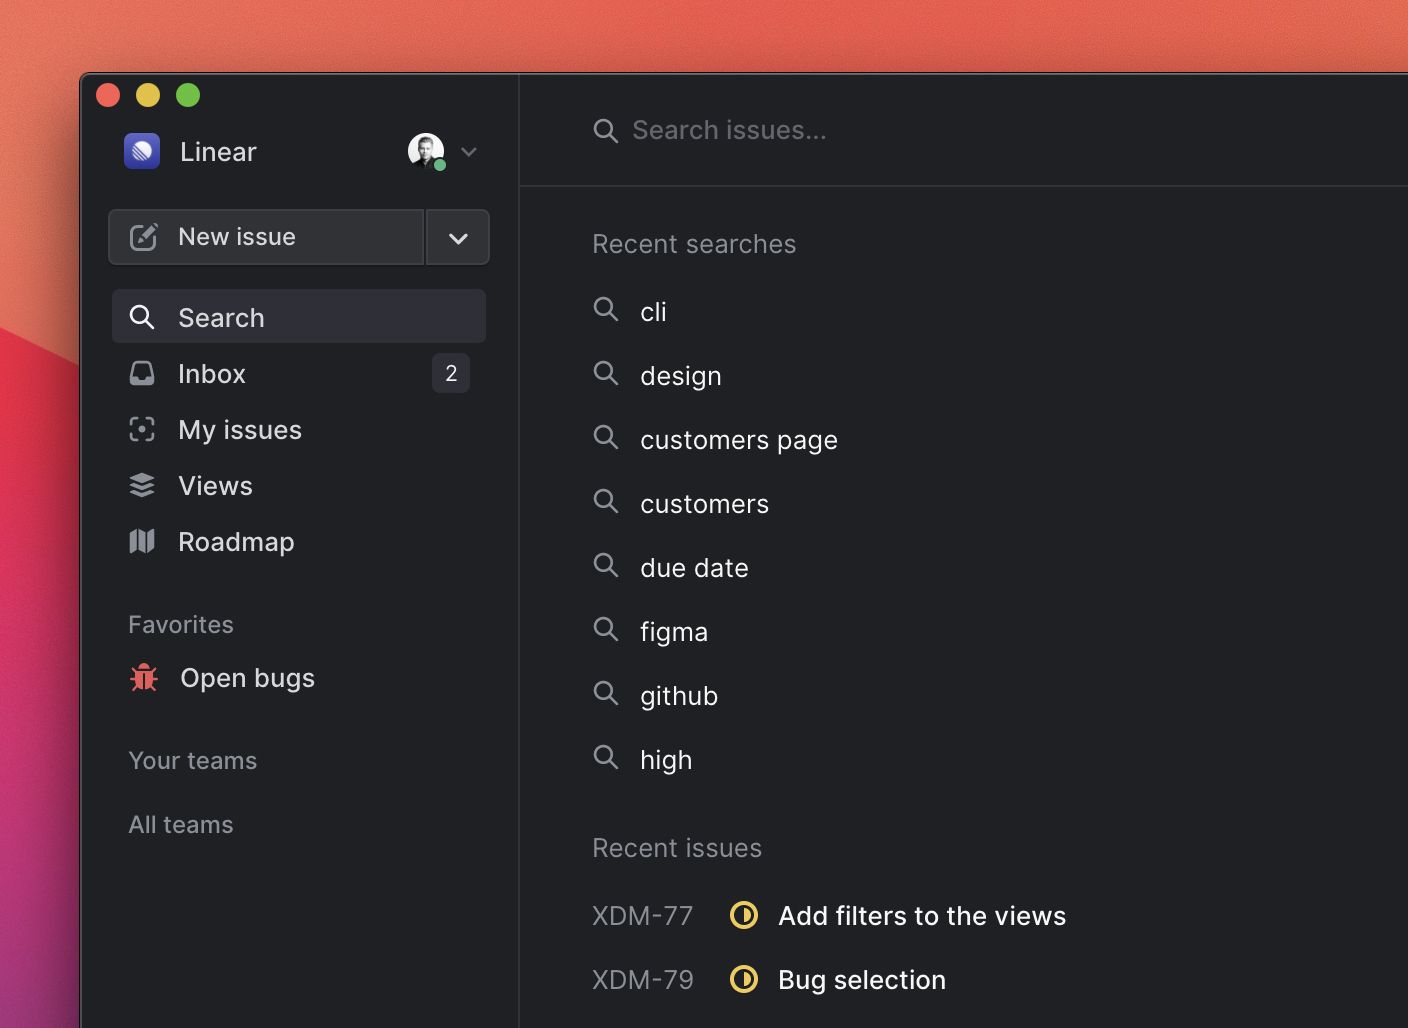Click the magnifier icon in the search bar

605,130
